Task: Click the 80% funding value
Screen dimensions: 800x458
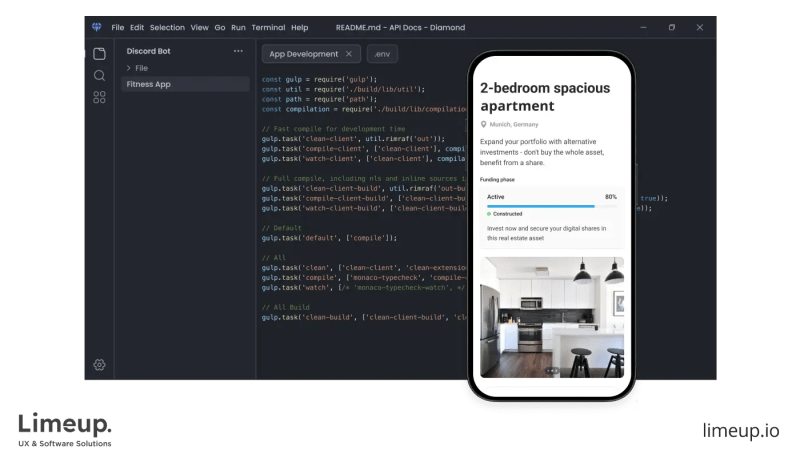Action: point(611,197)
